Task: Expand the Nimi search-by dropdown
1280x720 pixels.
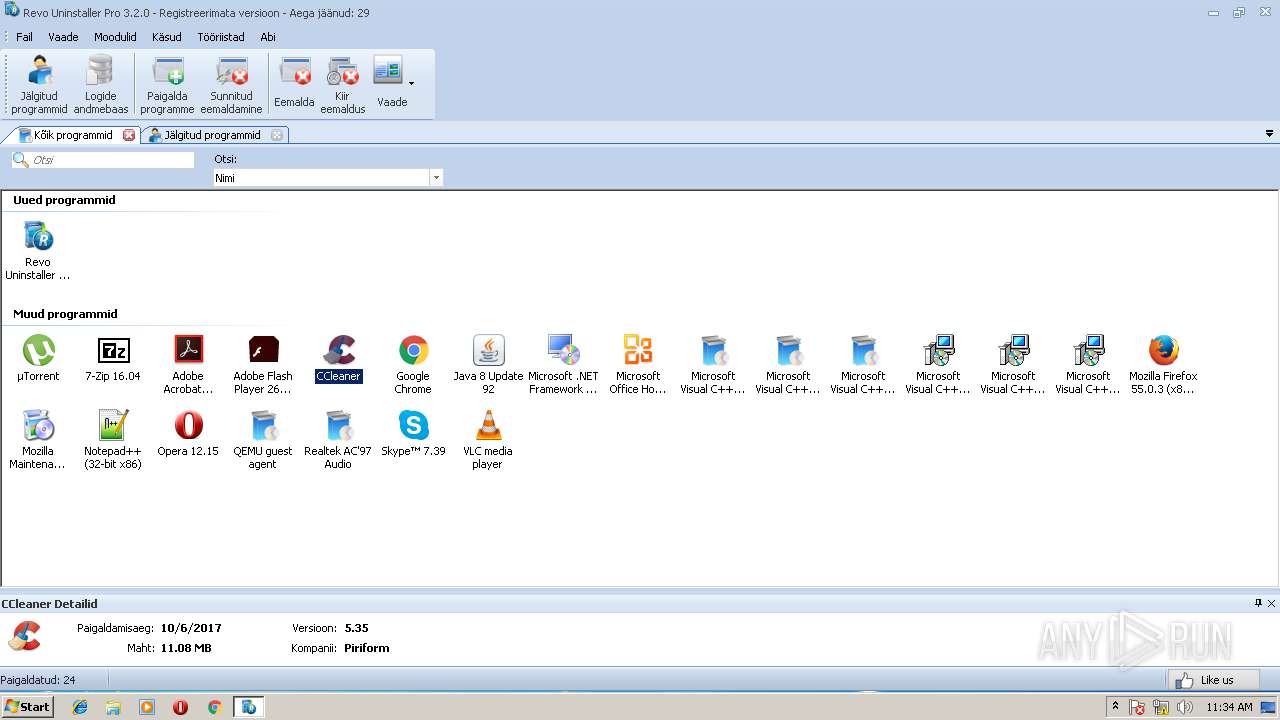Action: [x=436, y=178]
